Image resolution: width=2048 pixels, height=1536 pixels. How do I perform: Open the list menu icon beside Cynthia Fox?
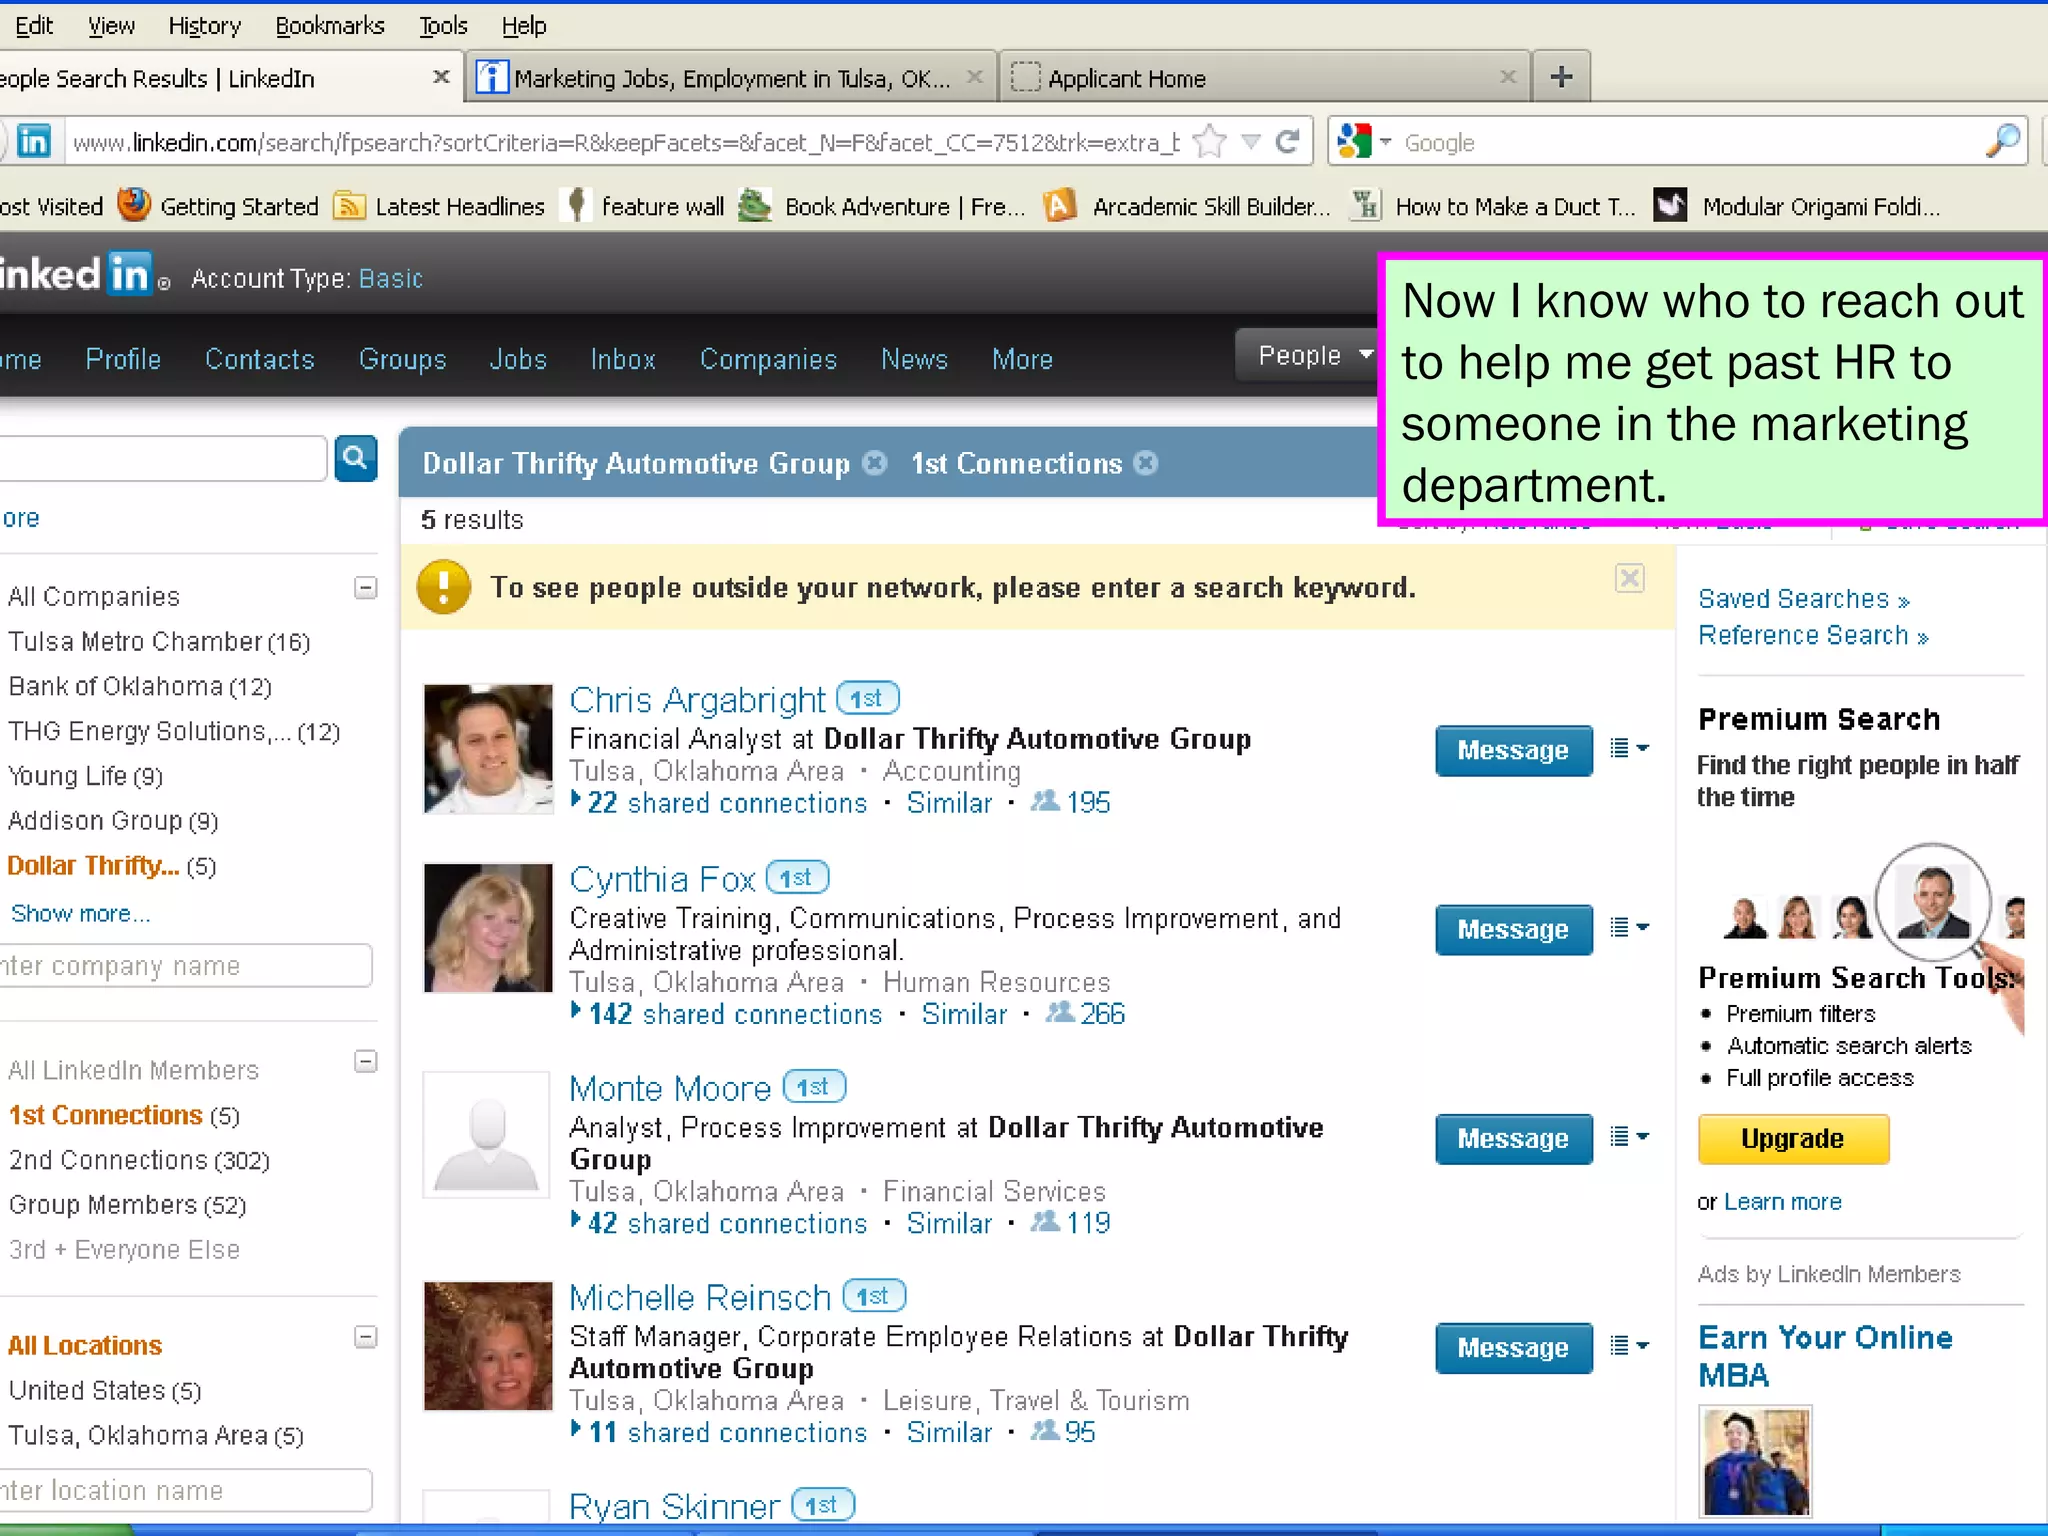pos(1629,927)
